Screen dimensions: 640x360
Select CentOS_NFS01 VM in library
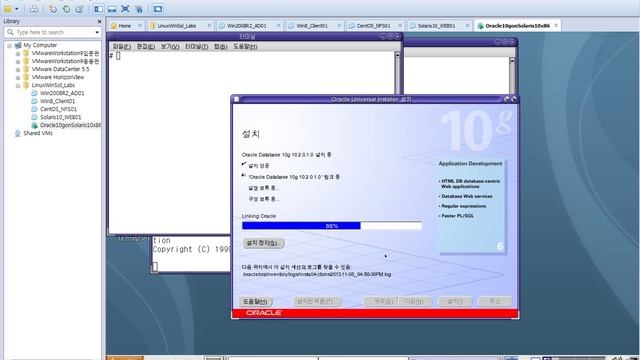[58, 109]
